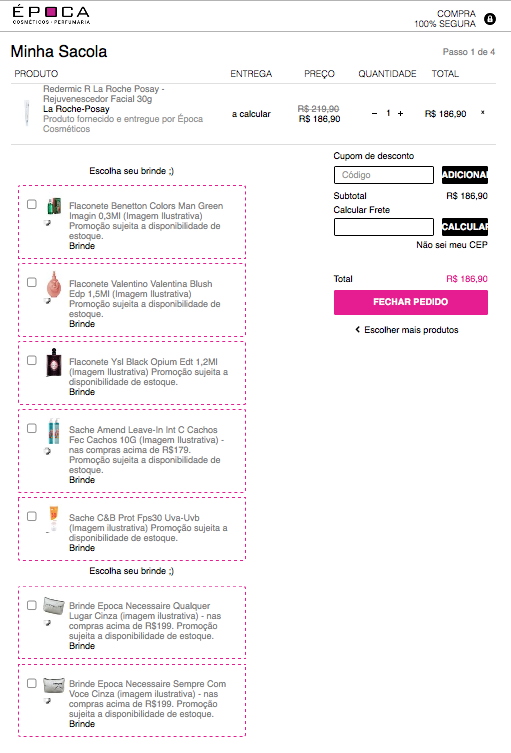Click the pink FECHAR PEDIDO button

pyautogui.click(x=411, y=302)
